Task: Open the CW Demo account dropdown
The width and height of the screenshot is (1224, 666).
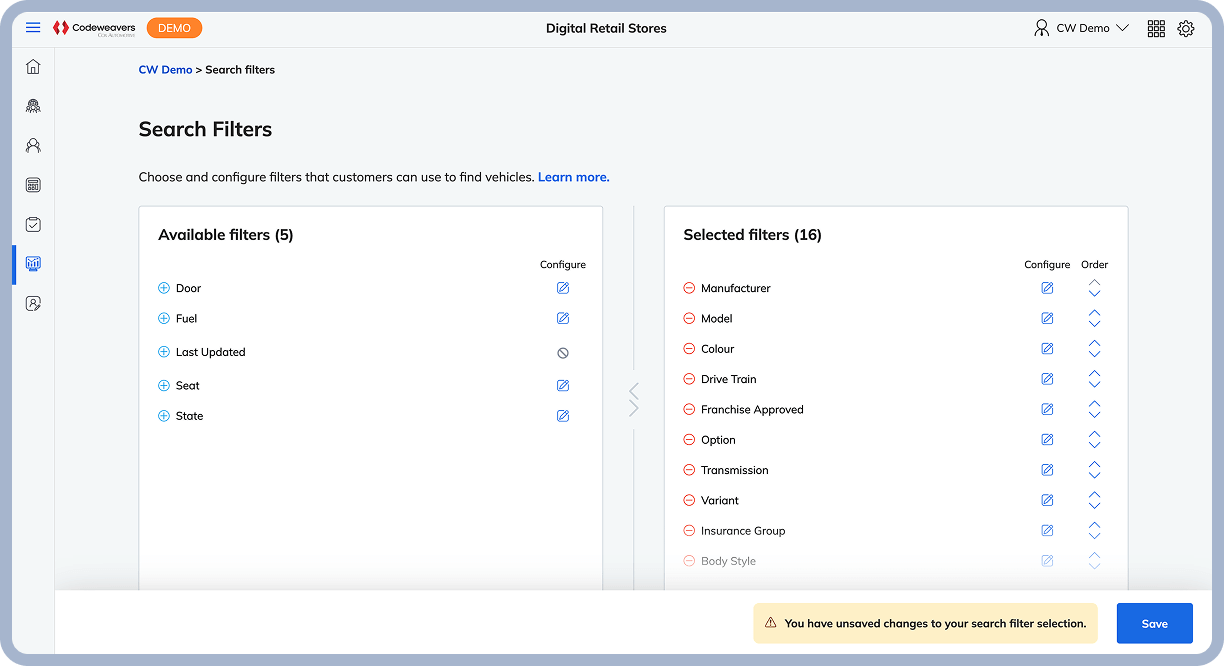Action: 1082,28
